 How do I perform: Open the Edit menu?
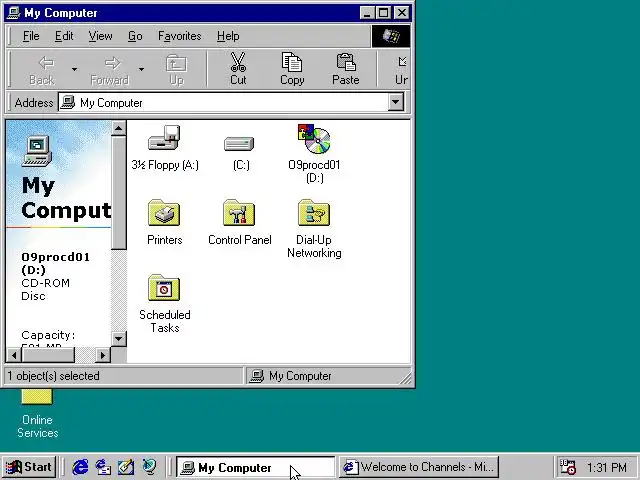pos(64,36)
